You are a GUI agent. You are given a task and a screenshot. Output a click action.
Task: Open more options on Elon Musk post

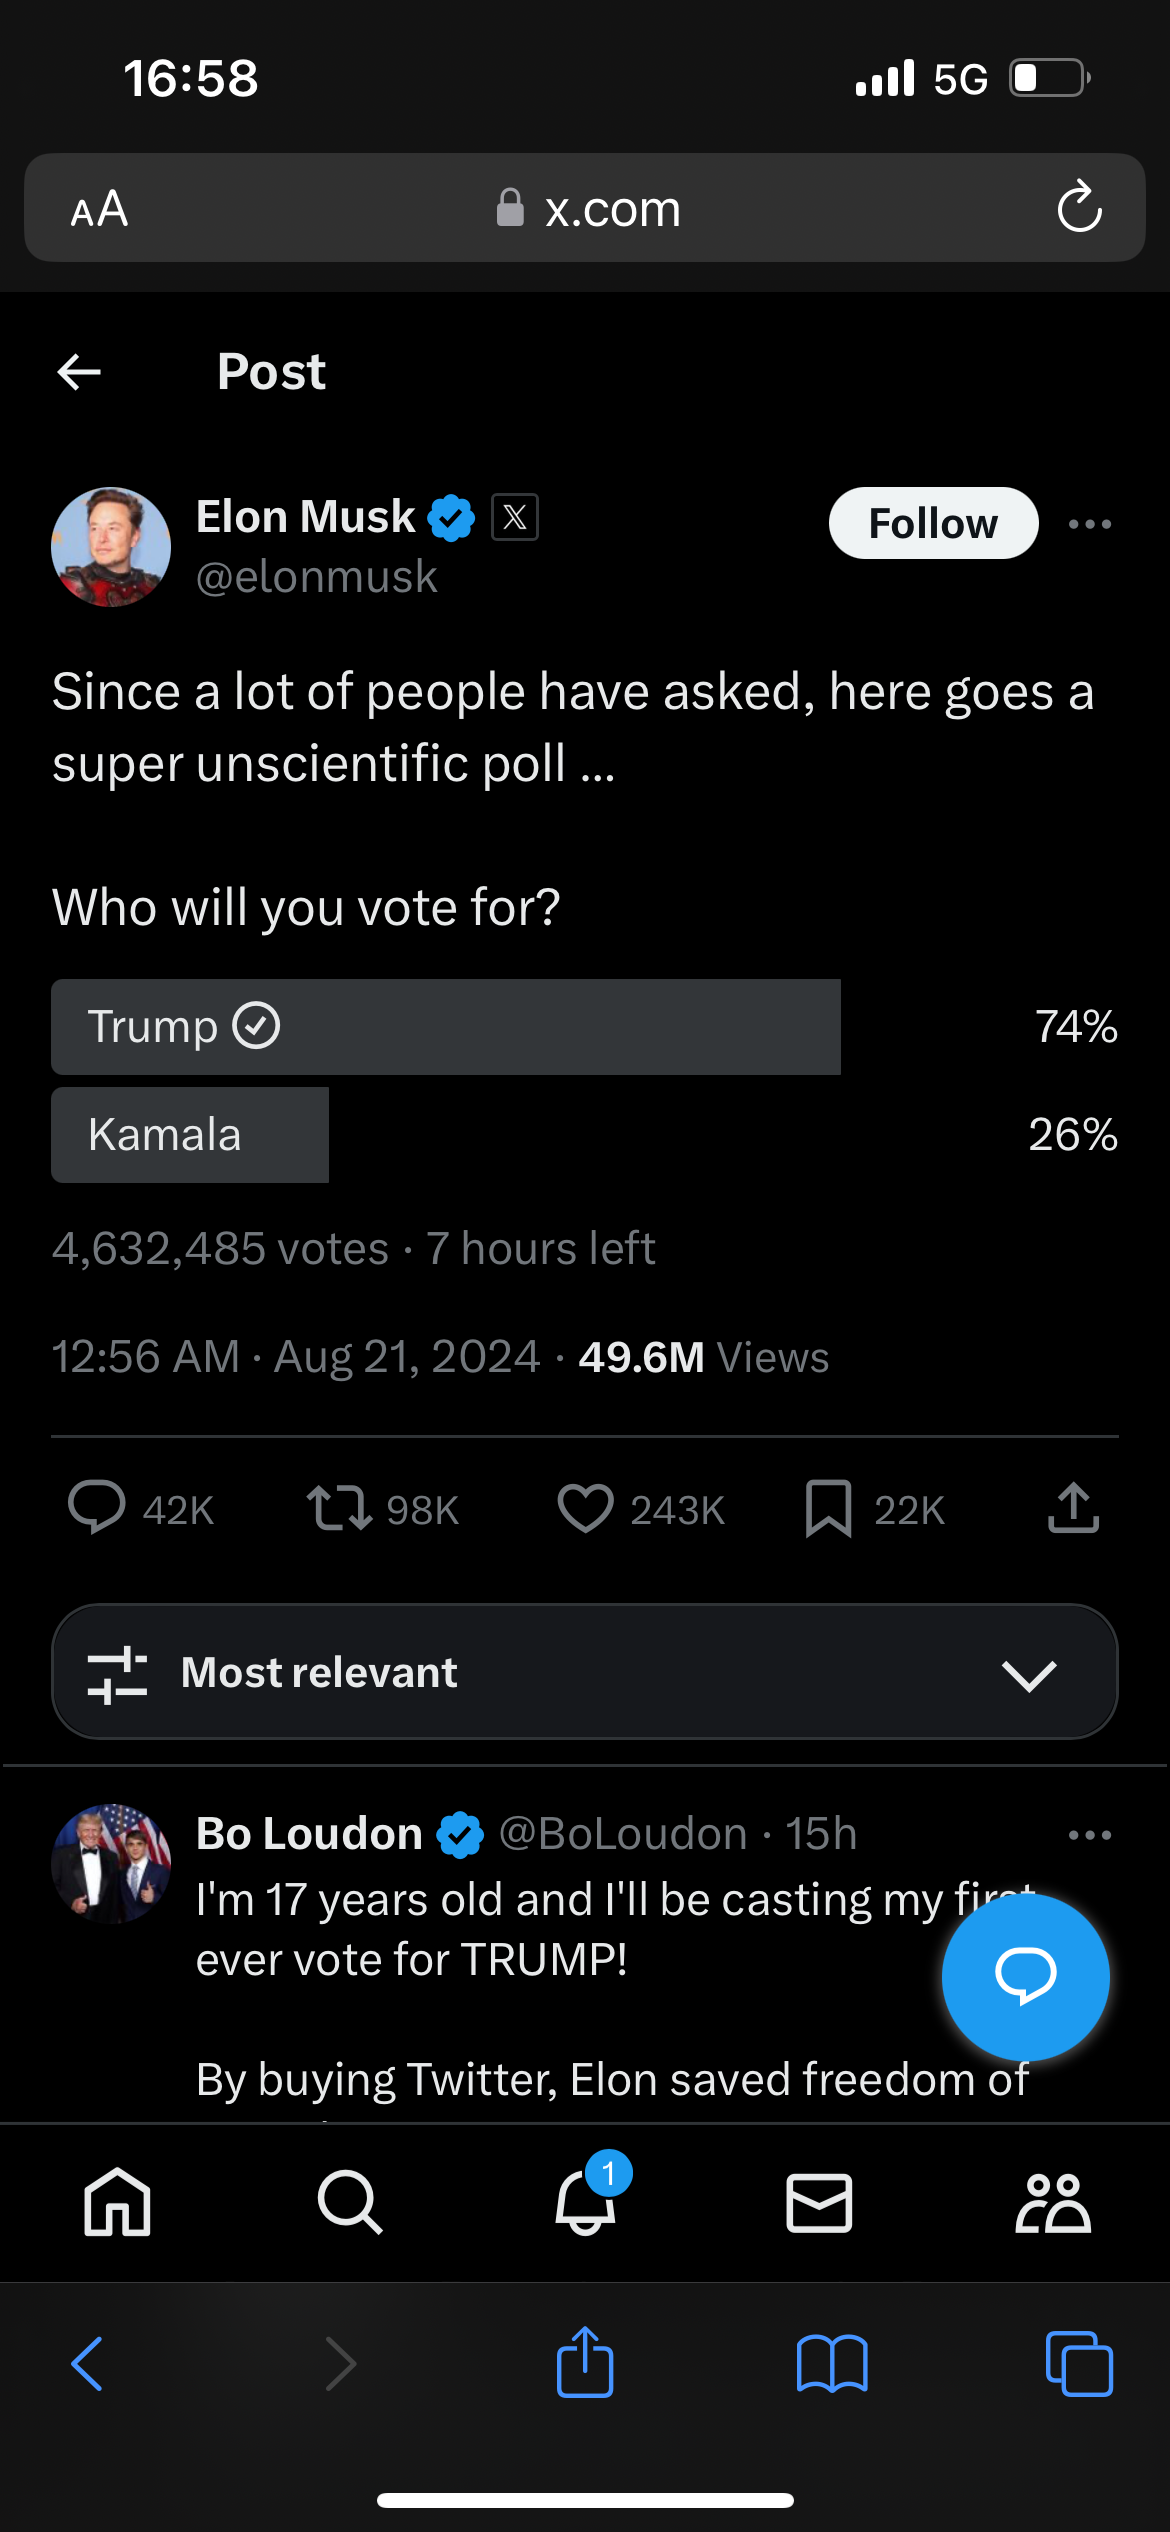point(1089,524)
